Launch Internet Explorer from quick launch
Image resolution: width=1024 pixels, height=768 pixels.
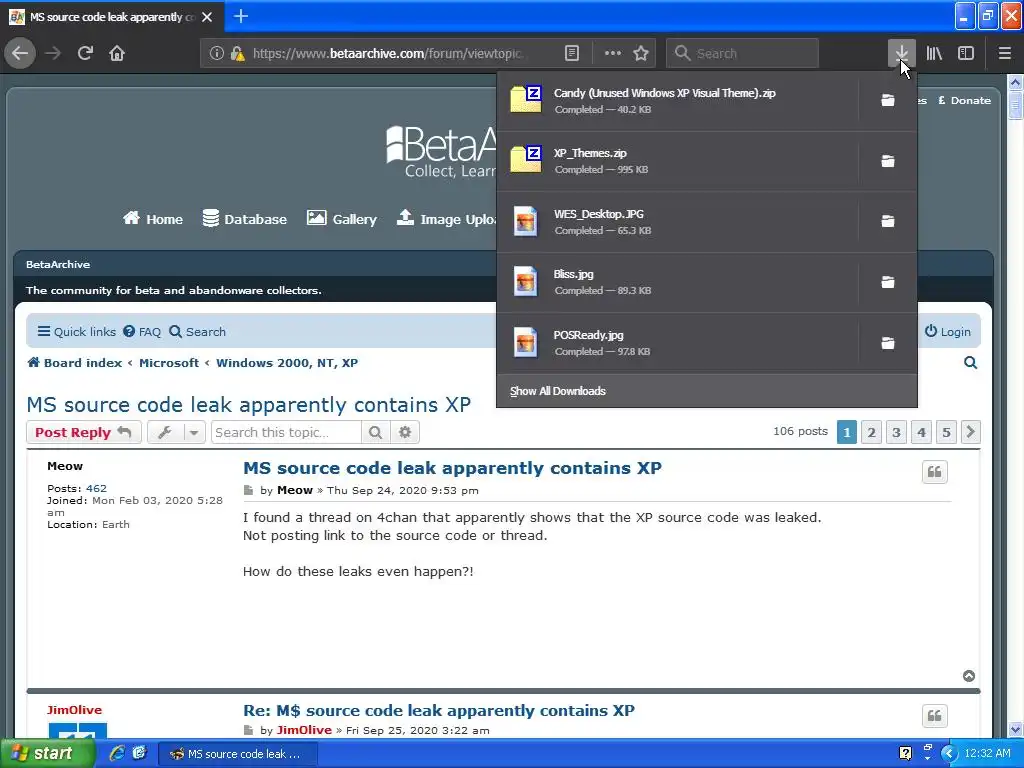[117, 753]
